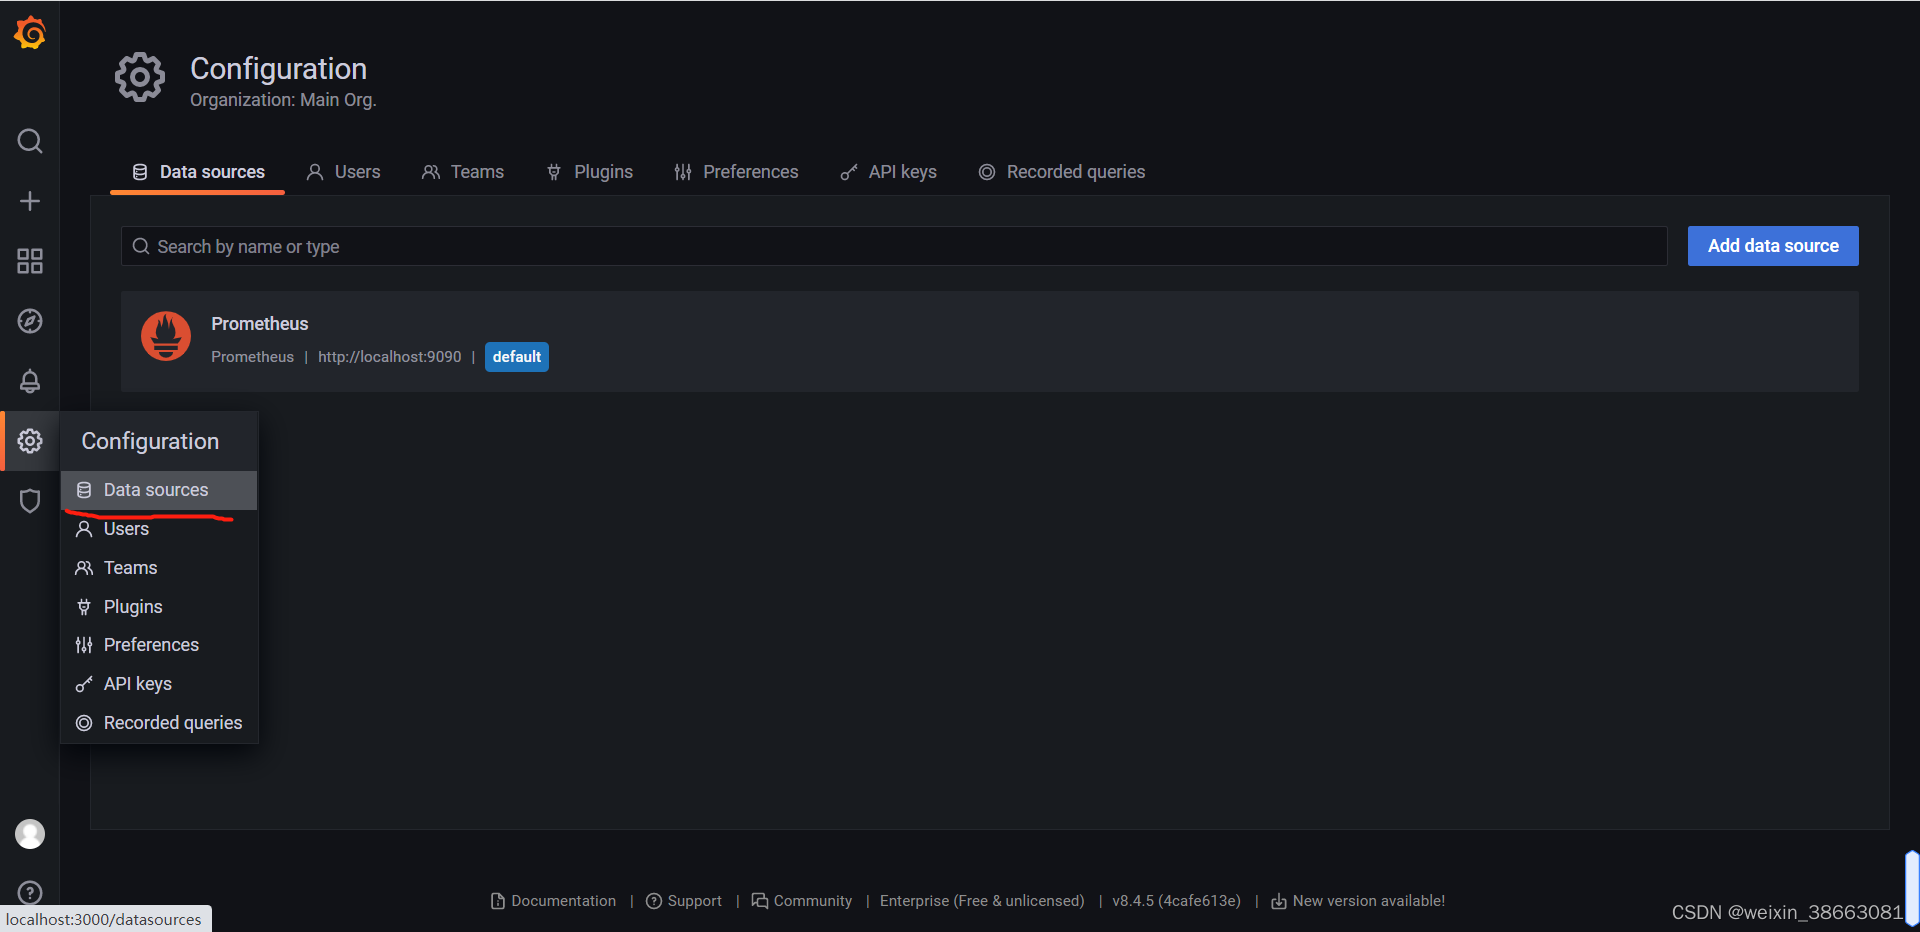Open the Prometheus data source name
Viewport: 1920px width, 932px height.
pos(260,324)
